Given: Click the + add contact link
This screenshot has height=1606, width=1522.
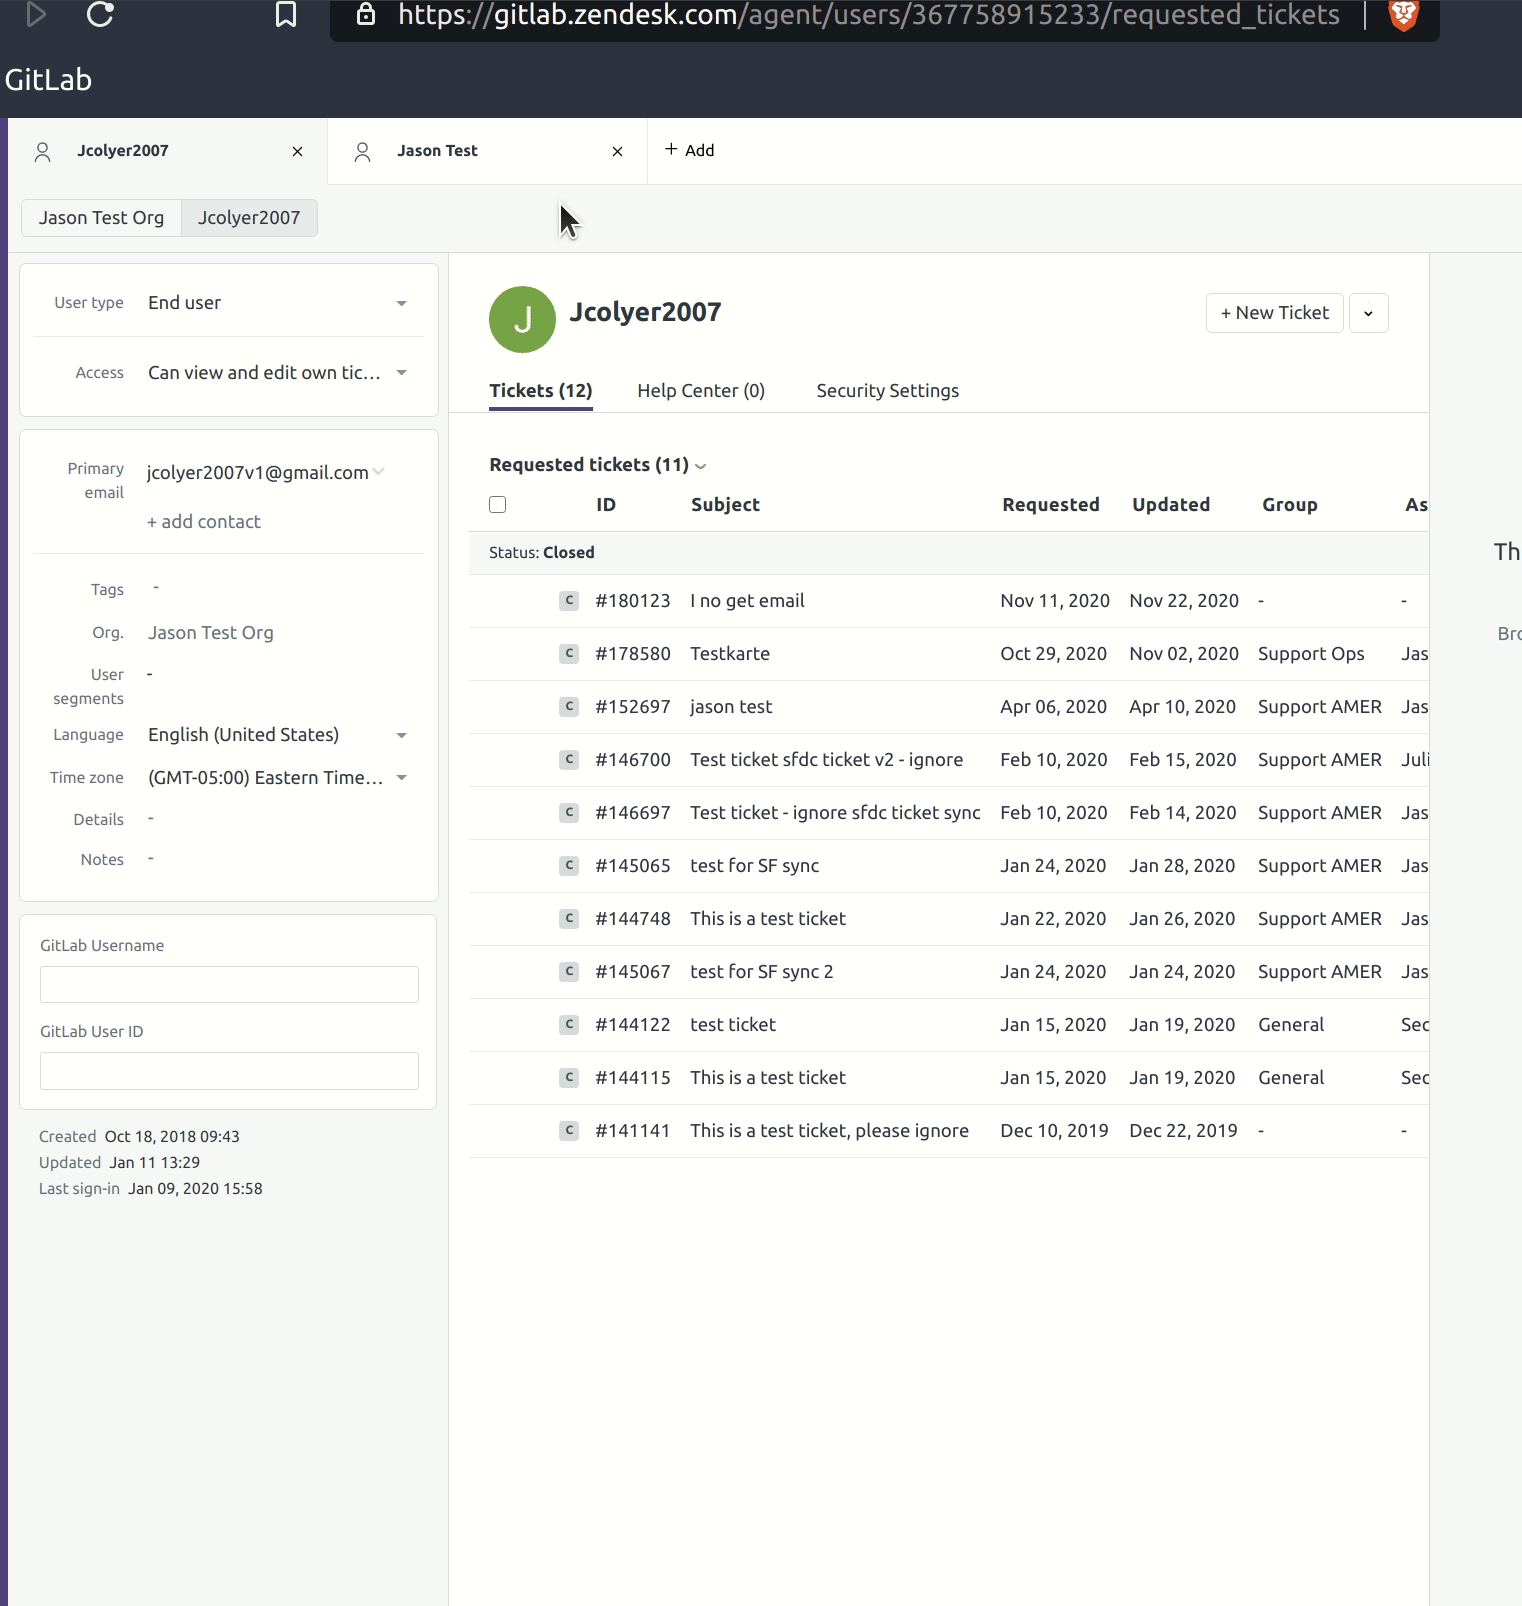Looking at the screenshot, I should [x=204, y=522].
